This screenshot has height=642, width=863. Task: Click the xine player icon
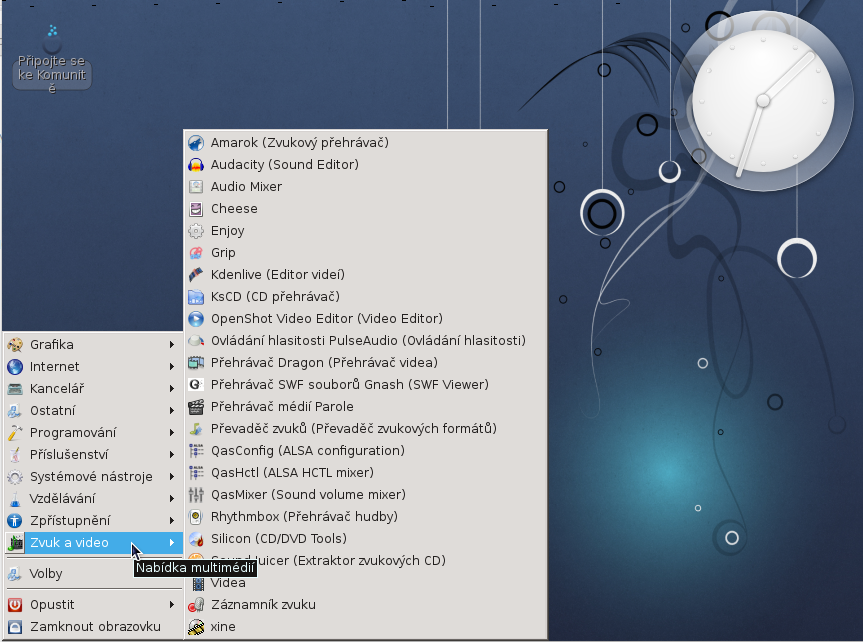point(196,627)
